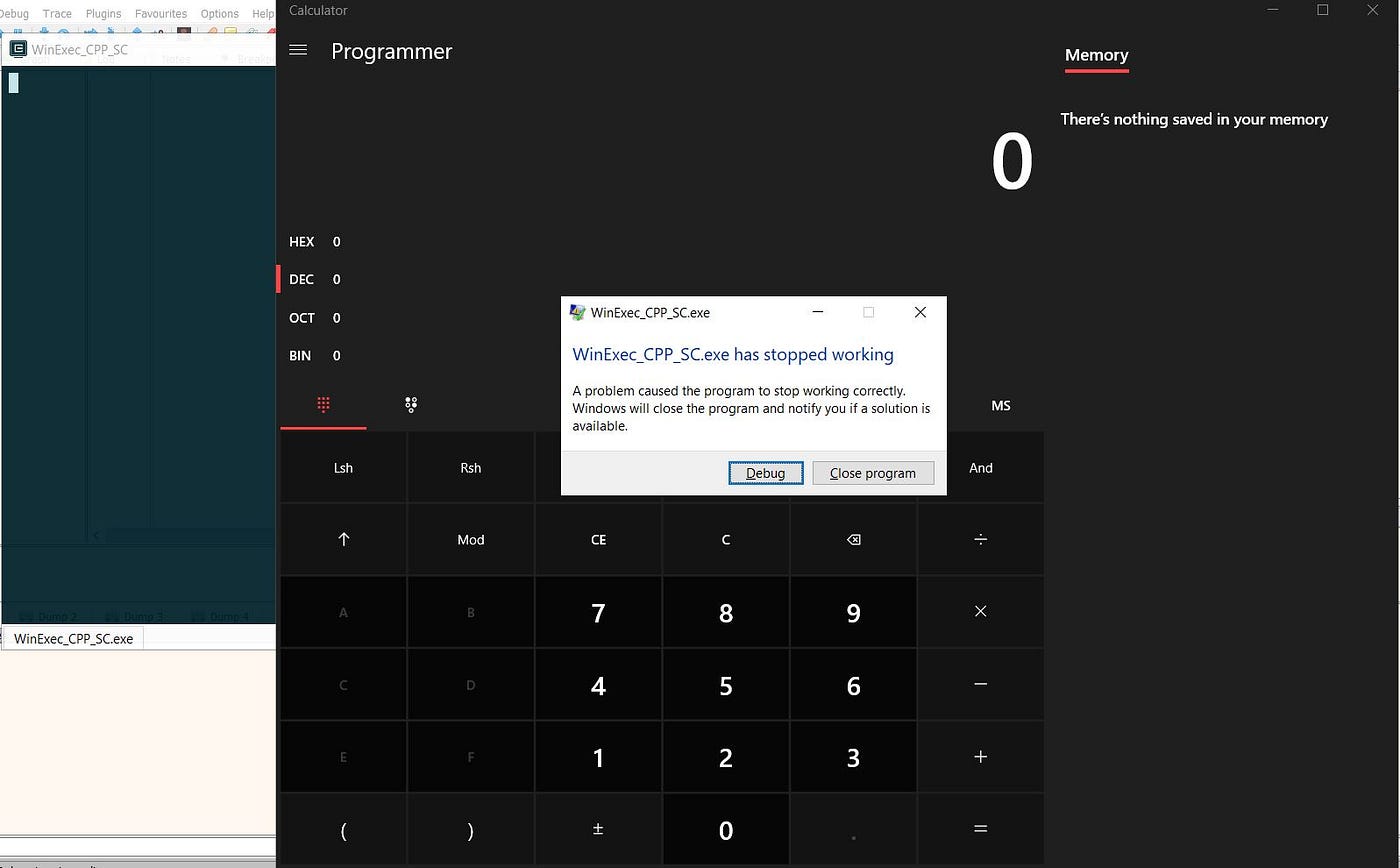Close the crash dialog with X
The width and height of the screenshot is (1400, 868).
tap(920, 312)
